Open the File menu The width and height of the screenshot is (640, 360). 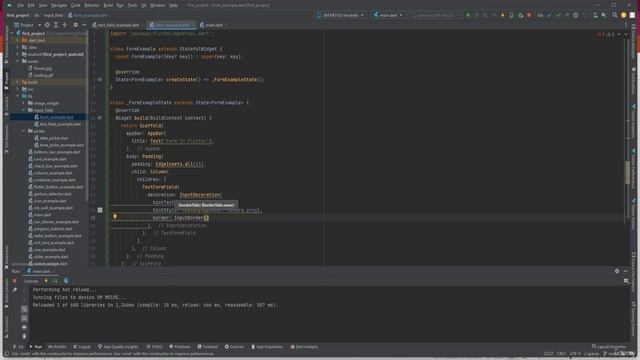[20, 5]
